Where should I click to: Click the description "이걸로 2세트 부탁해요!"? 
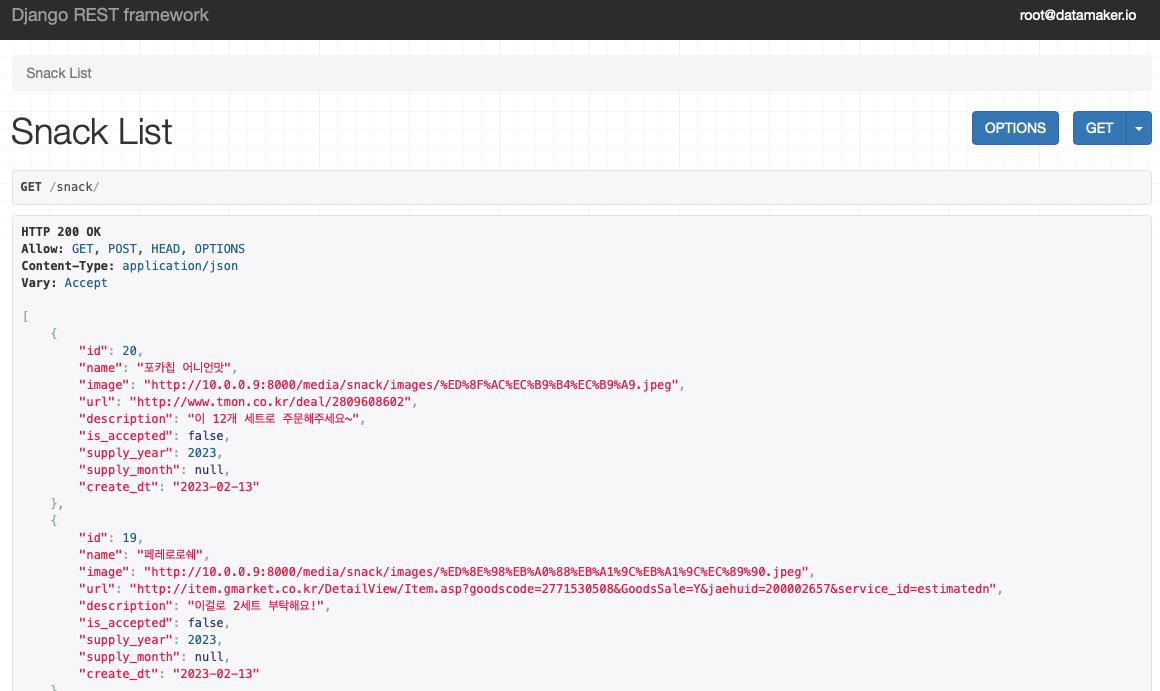click(x=255, y=606)
